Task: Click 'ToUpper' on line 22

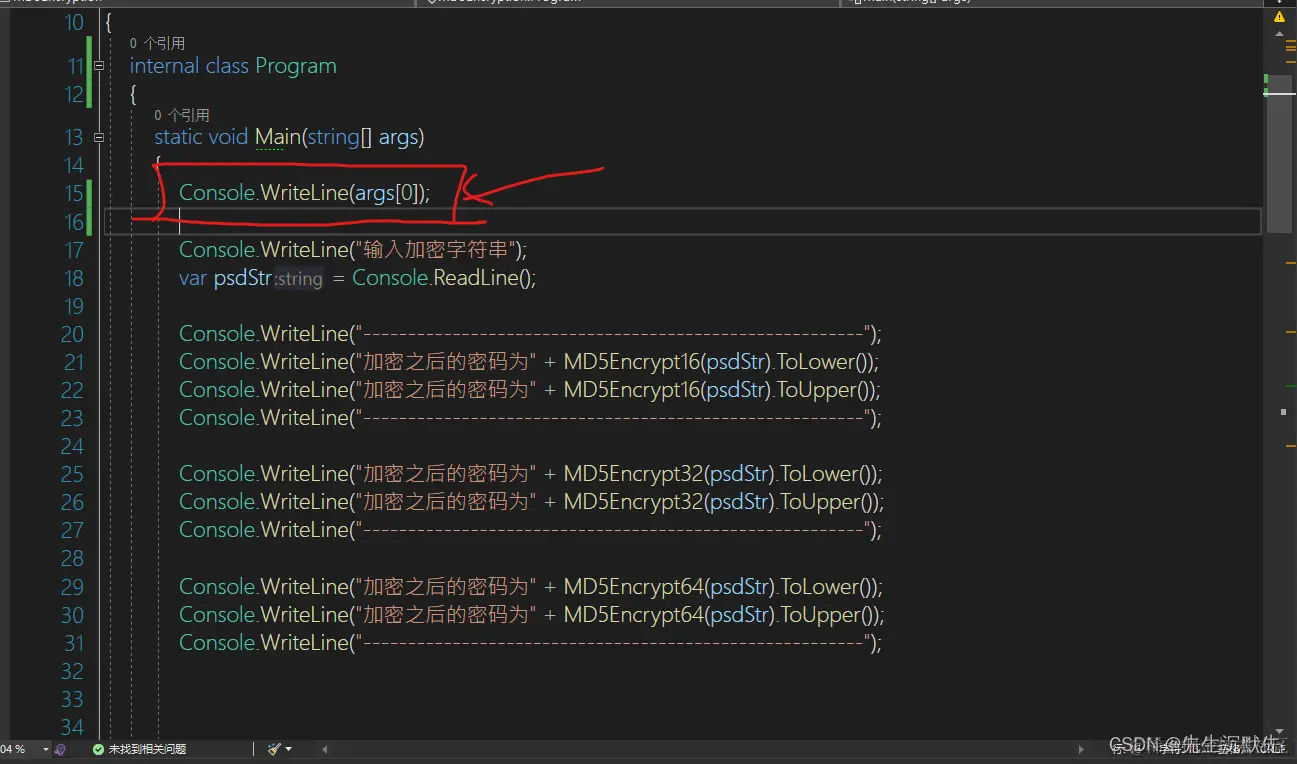Action: tap(818, 390)
